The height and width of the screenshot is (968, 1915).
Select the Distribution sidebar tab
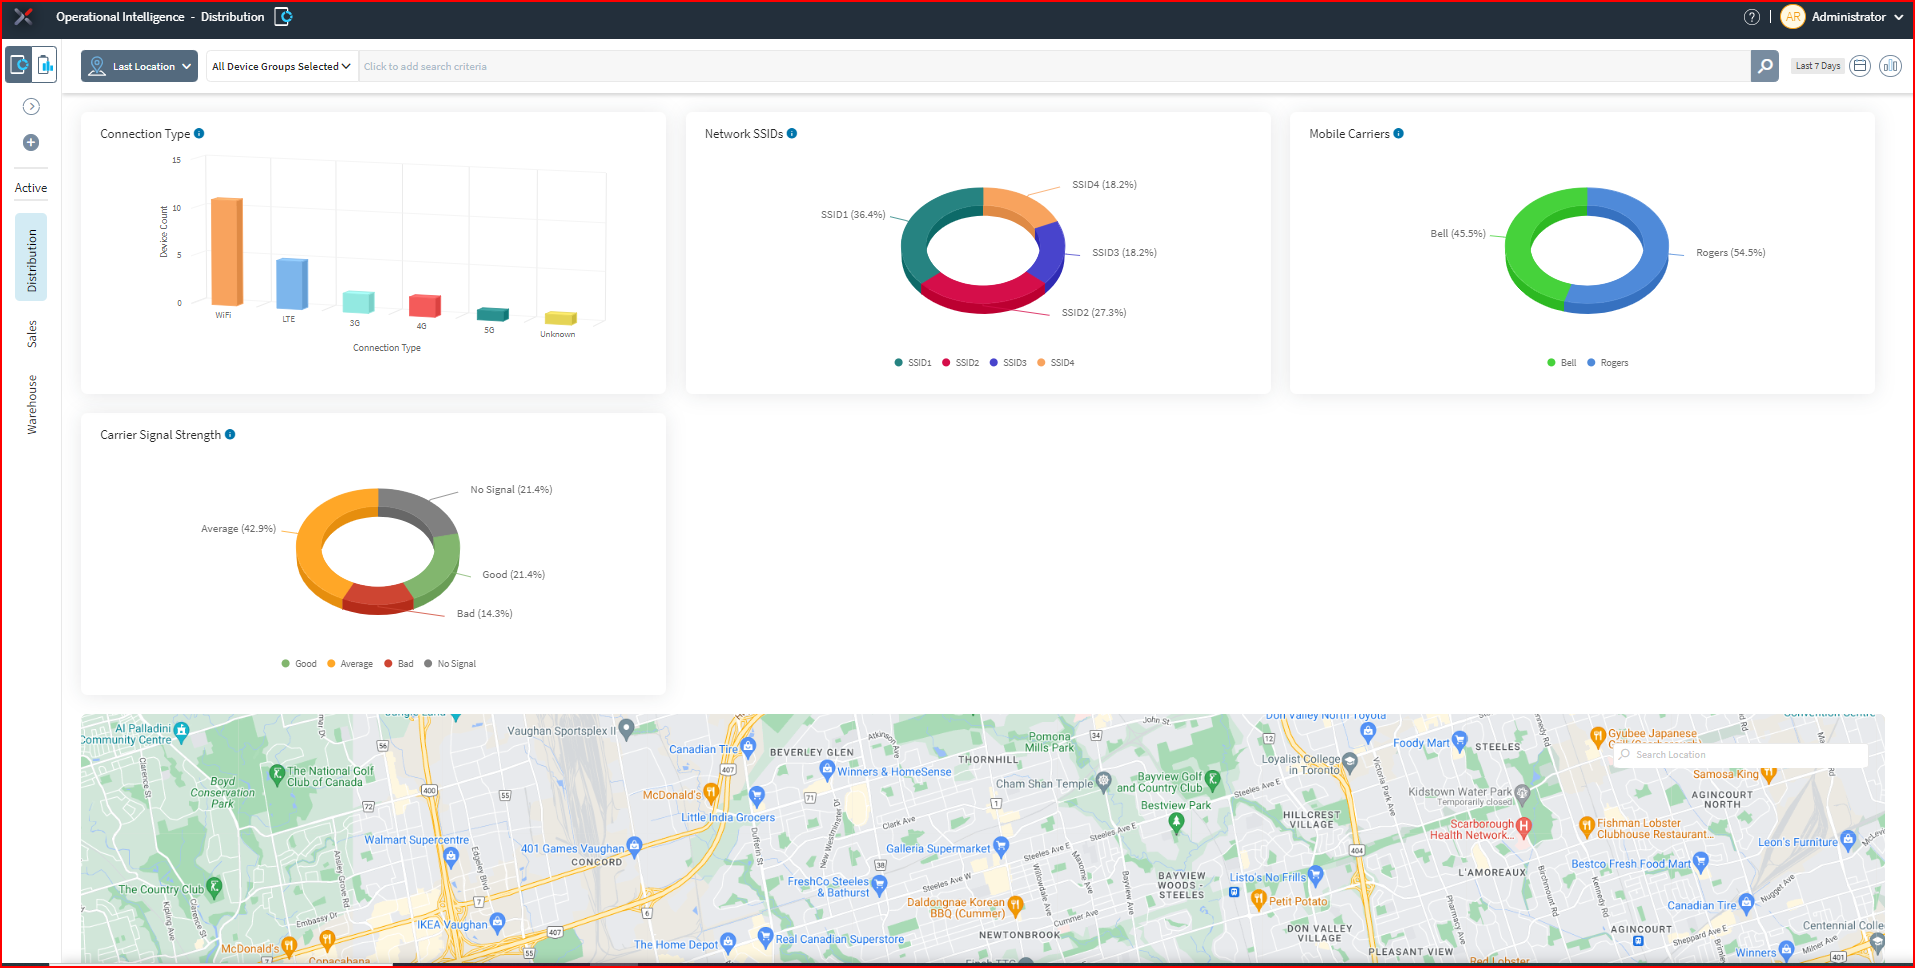coord(31,258)
